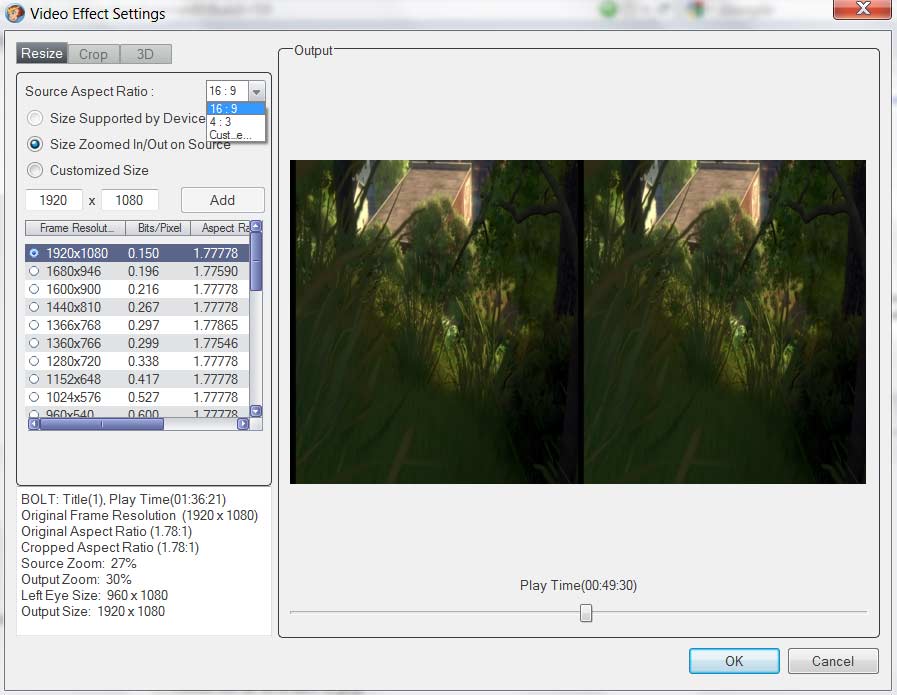
Task: Click the 'Play Time(00:49:30)' label
Action: (x=578, y=585)
